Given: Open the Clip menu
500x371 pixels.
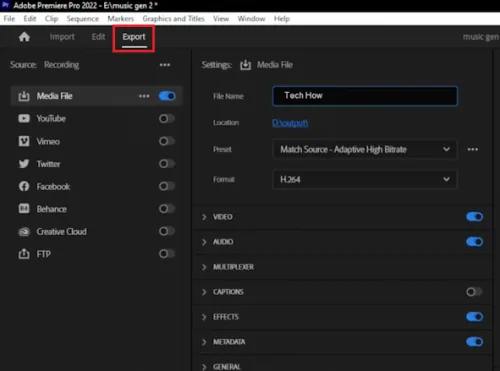Looking at the screenshot, I should (x=51, y=19).
